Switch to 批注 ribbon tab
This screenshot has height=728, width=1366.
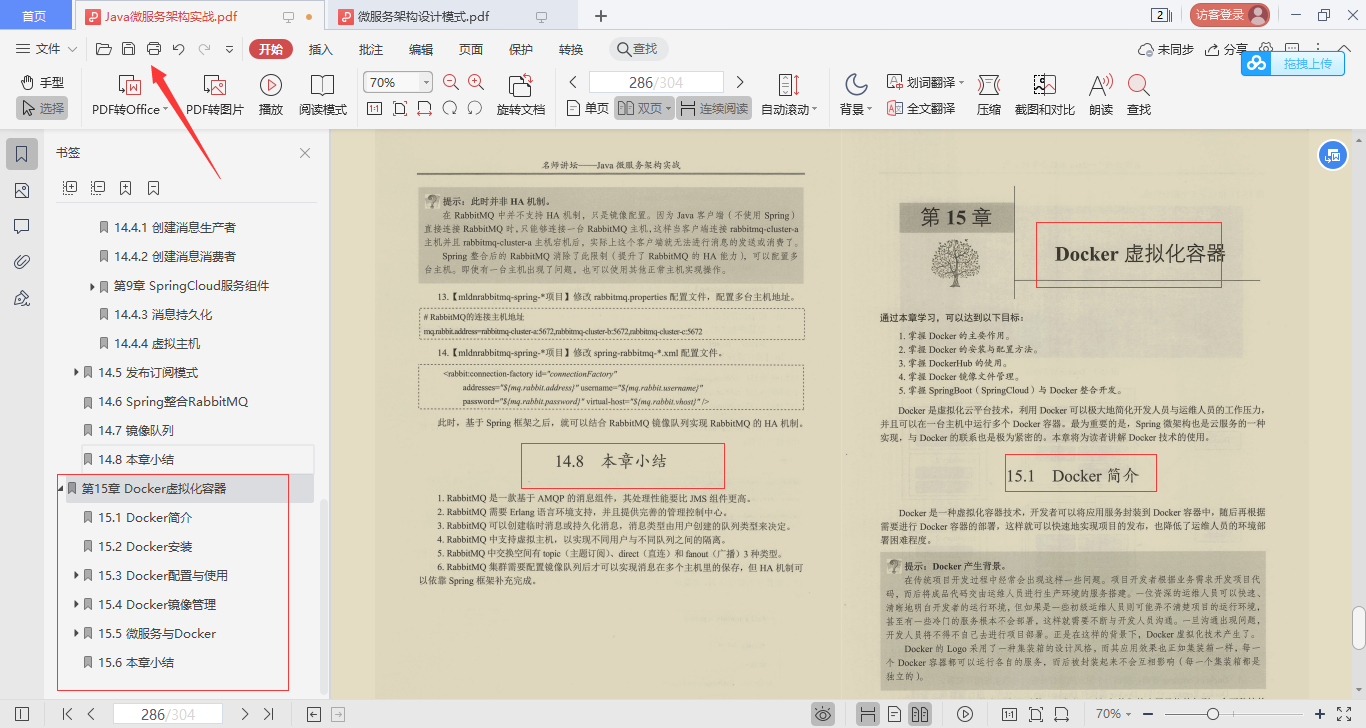pyautogui.click(x=371, y=49)
